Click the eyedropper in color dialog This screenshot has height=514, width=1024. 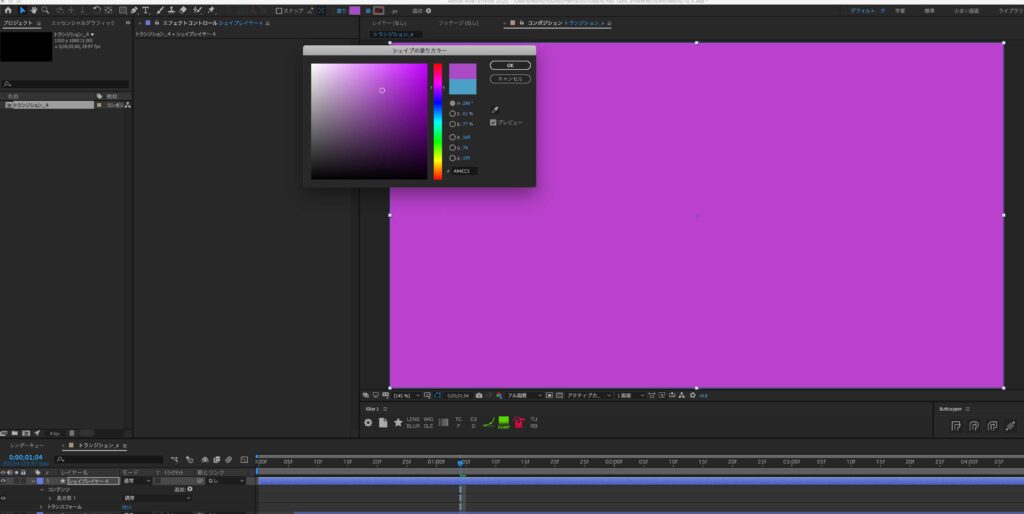(x=494, y=110)
